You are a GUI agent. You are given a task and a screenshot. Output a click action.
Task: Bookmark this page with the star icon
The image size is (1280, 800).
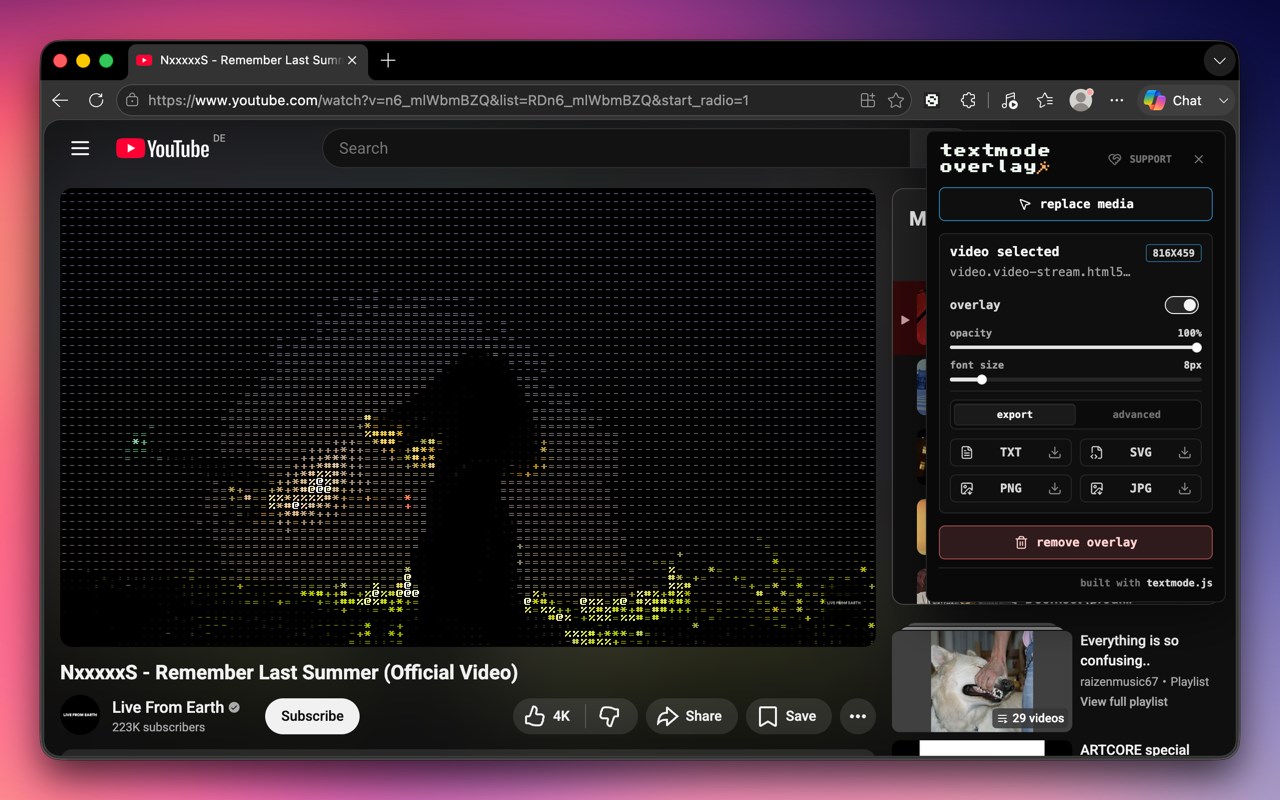[896, 100]
